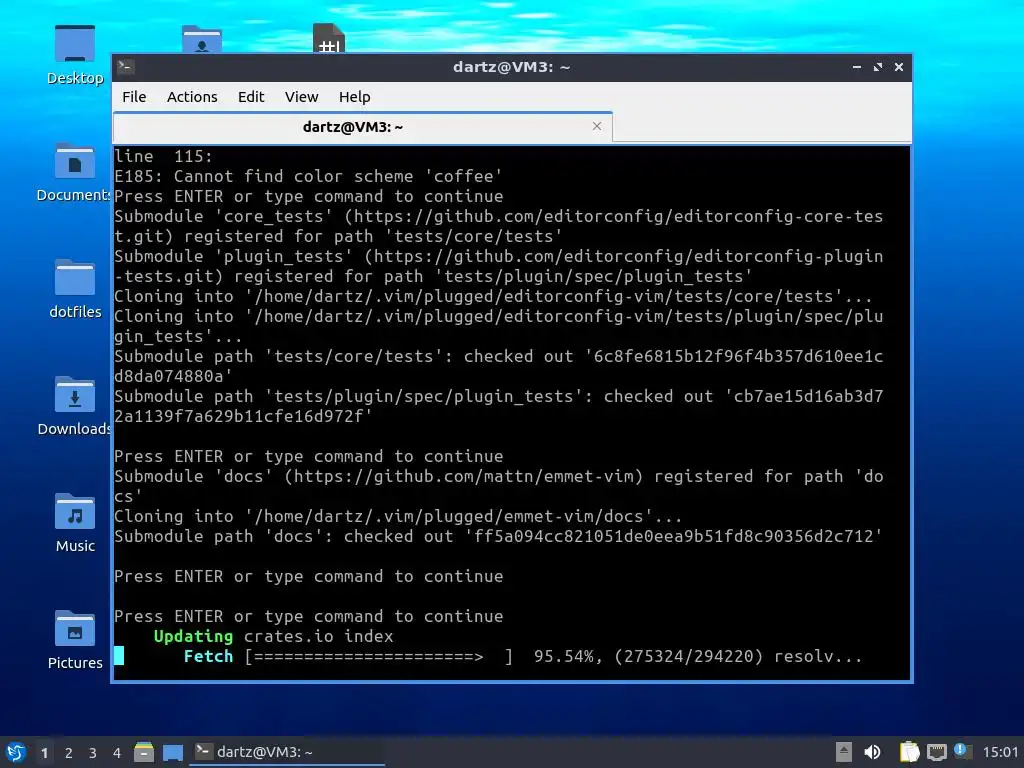Switch to workspace 2 in the pager

pos(69,753)
